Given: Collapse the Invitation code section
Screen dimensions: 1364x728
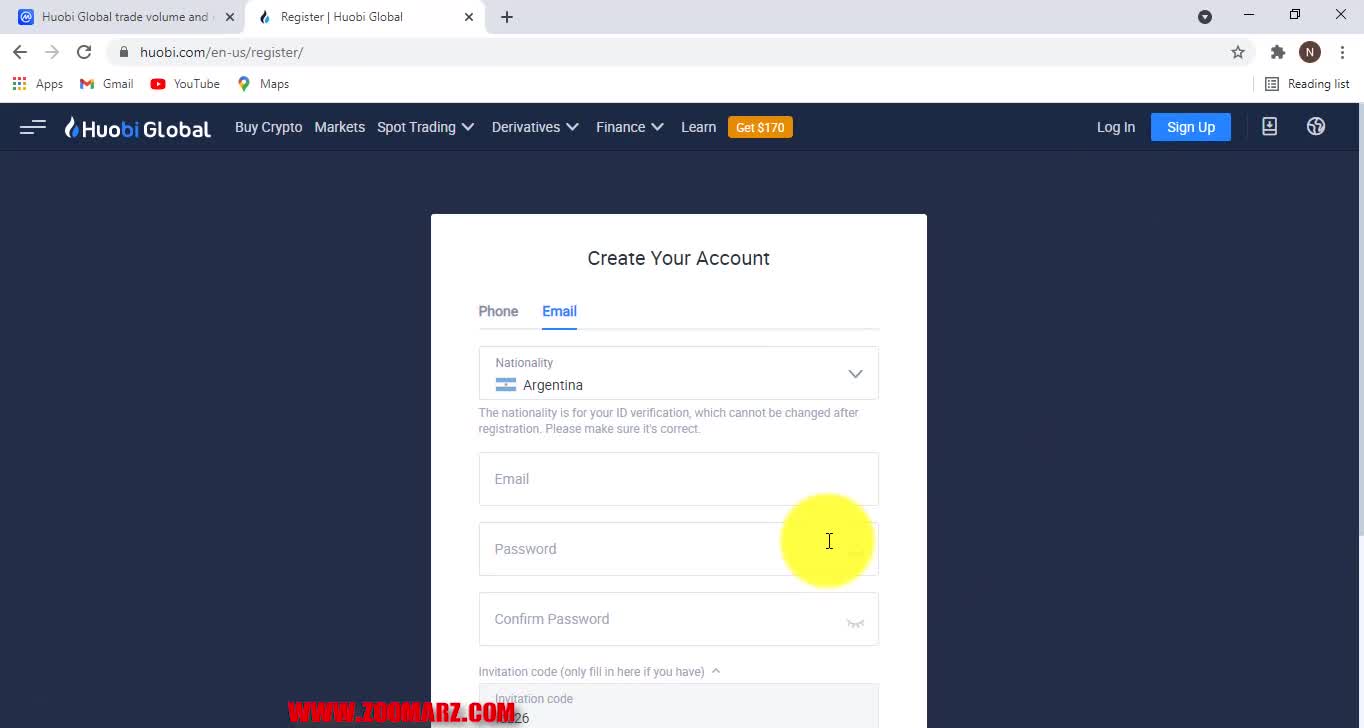Looking at the screenshot, I should pyautogui.click(x=599, y=672).
